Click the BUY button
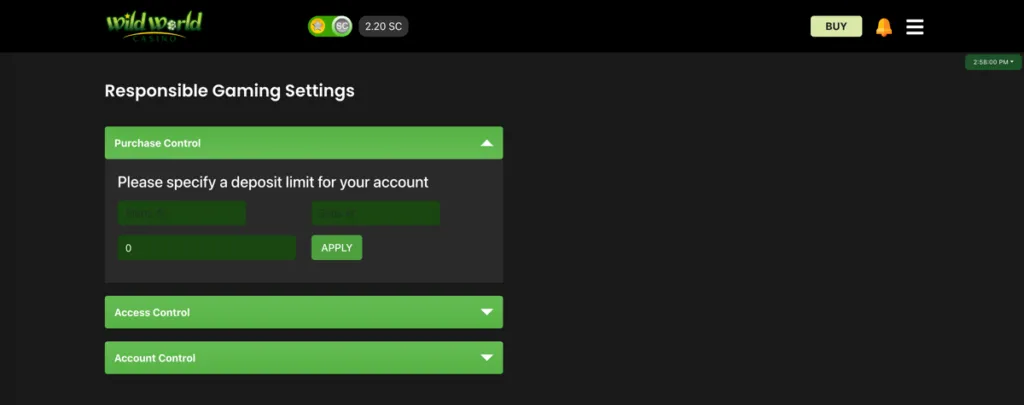The width and height of the screenshot is (1024, 405). [836, 27]
